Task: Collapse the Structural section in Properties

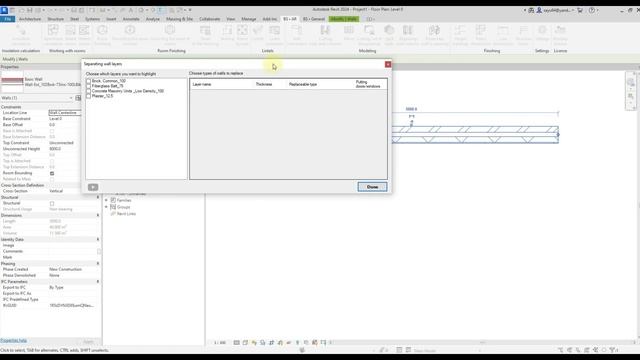Action: 98,197
